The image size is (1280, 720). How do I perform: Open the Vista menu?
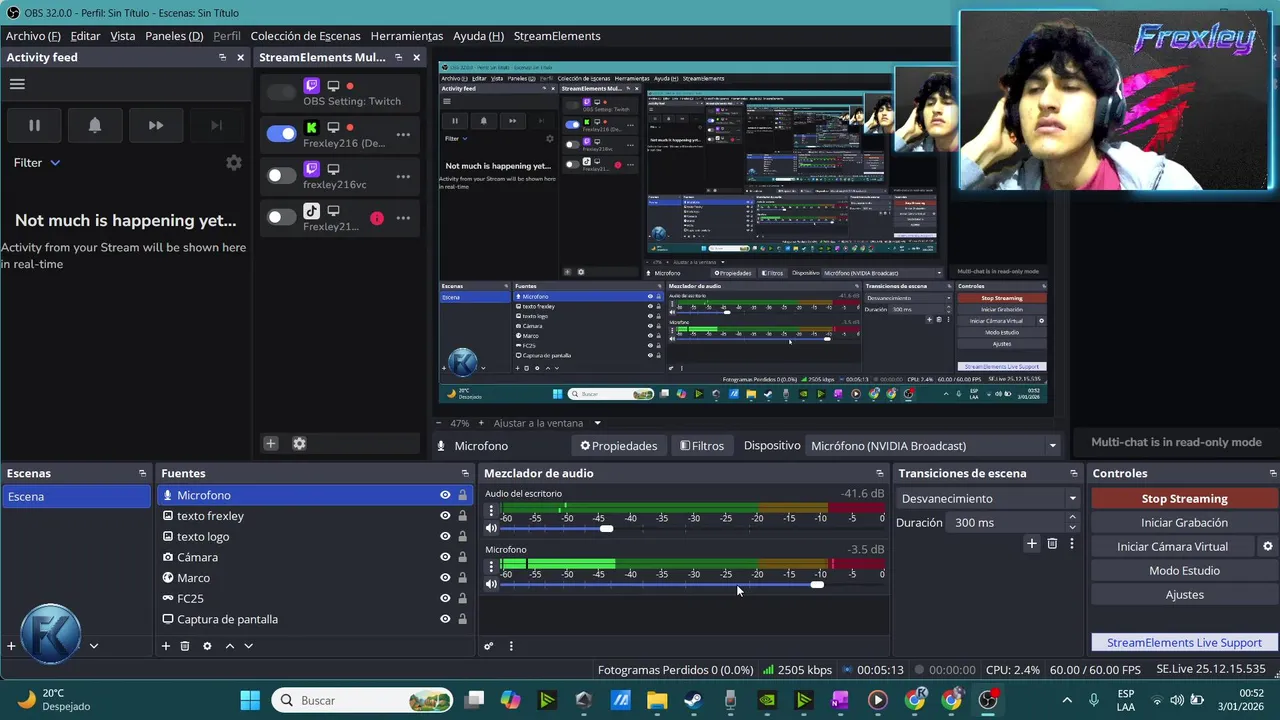click(x=123, y=36)
